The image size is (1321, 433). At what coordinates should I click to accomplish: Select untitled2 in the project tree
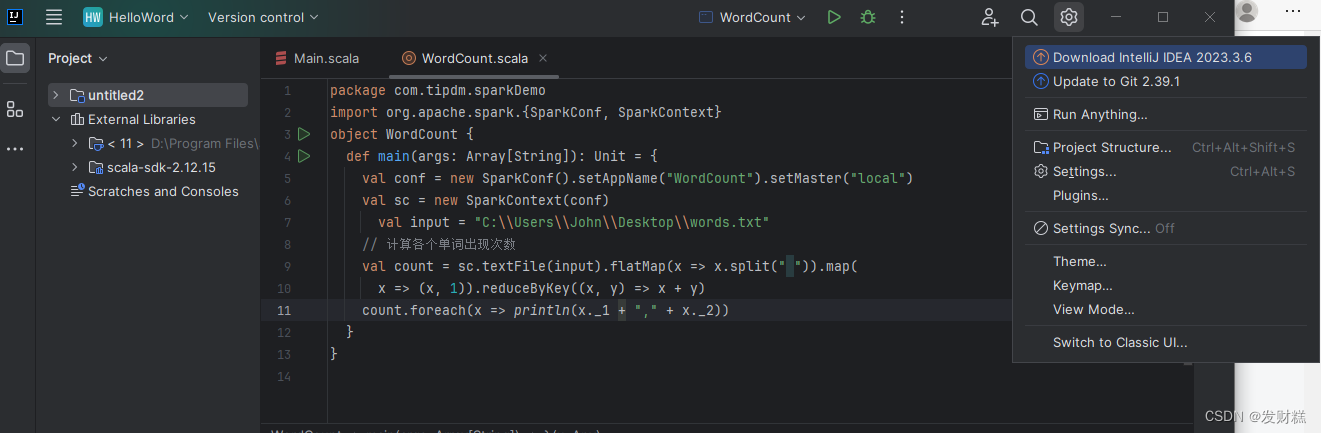point(148,95)
